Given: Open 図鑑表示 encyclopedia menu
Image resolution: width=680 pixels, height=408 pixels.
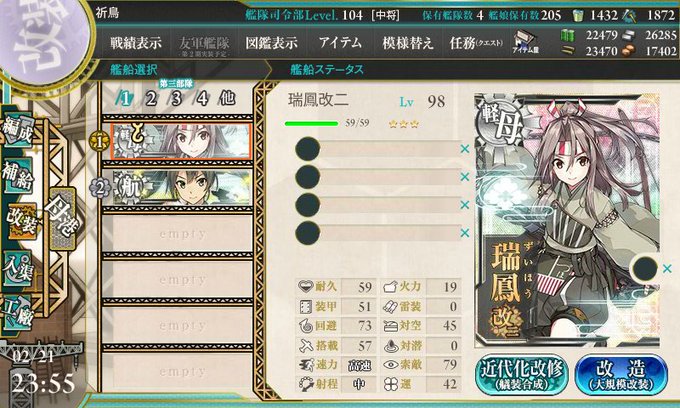Looking at the screenshot, I should (x=271, y=43).
